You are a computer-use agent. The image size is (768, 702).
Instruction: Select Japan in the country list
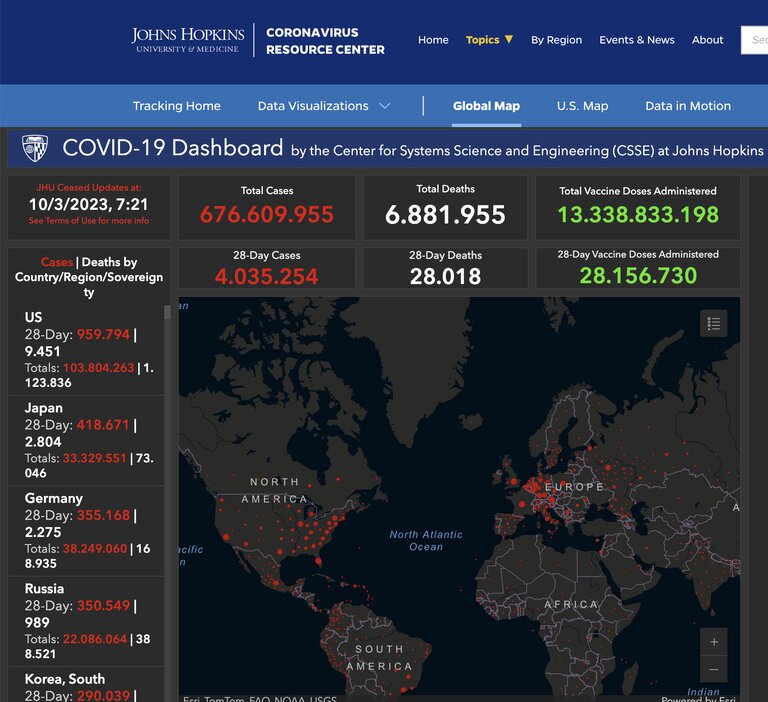coord(44,408)
